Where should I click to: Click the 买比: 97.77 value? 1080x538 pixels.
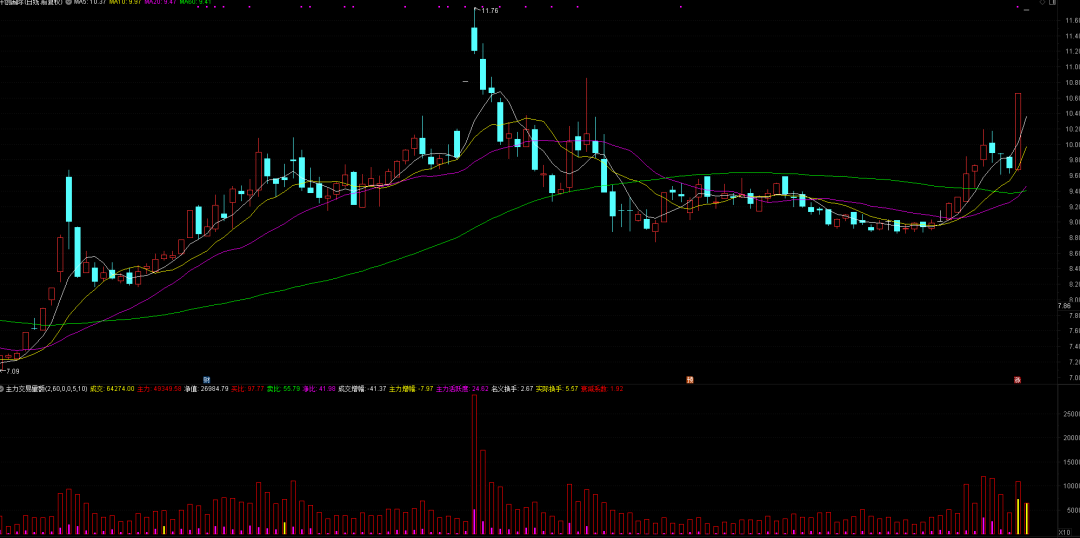247,389
